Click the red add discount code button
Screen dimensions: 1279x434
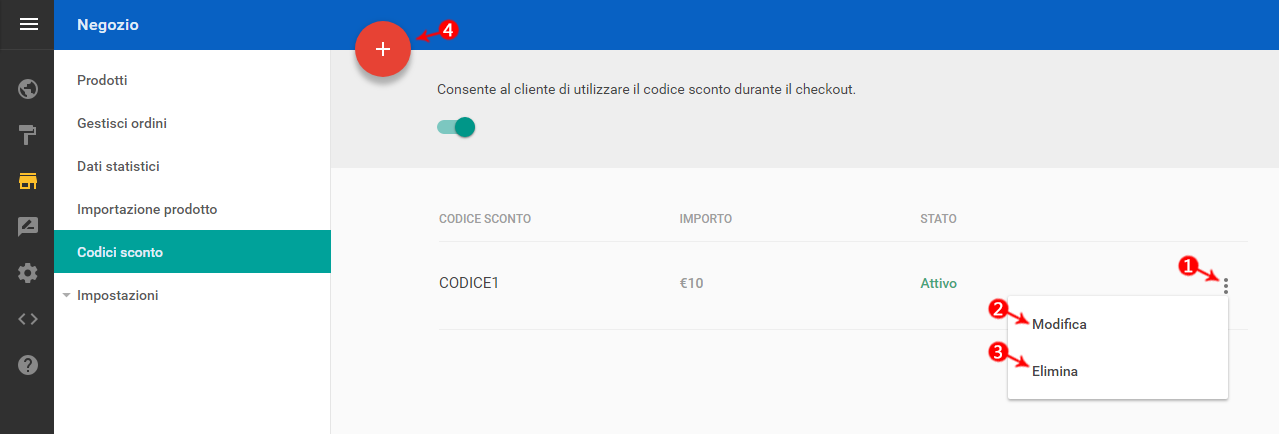coord(383,49)
